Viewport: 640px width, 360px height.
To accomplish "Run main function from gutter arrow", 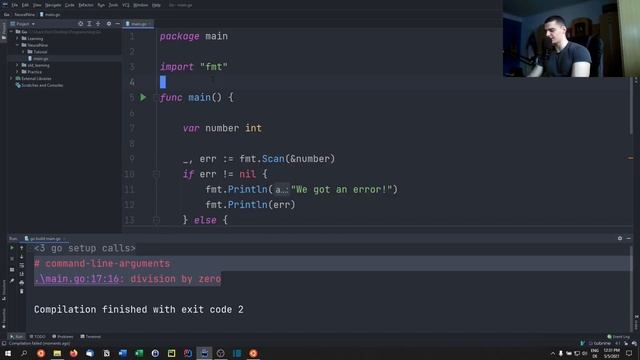I will pyautogui.click(x=143, y=98).
